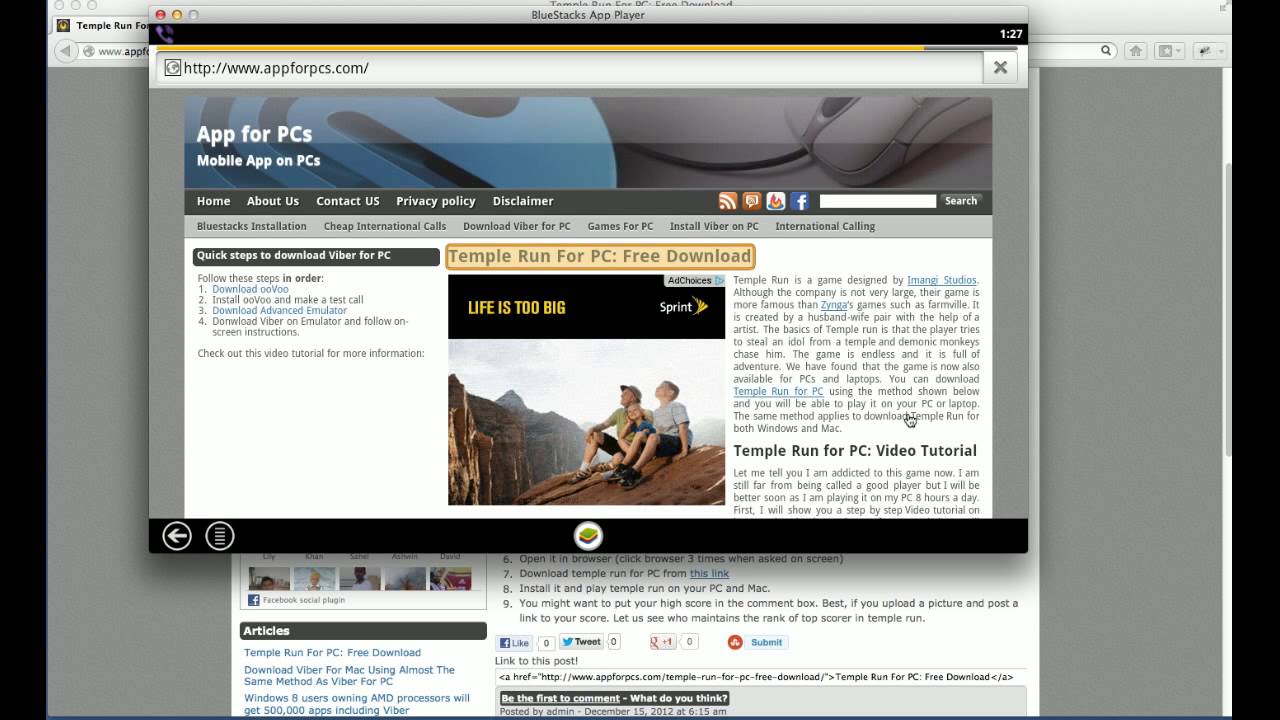Viewport: 1280px width, 720px height.
Task: Select the Temple Run Safari tab
Action: tap(100, 25)
